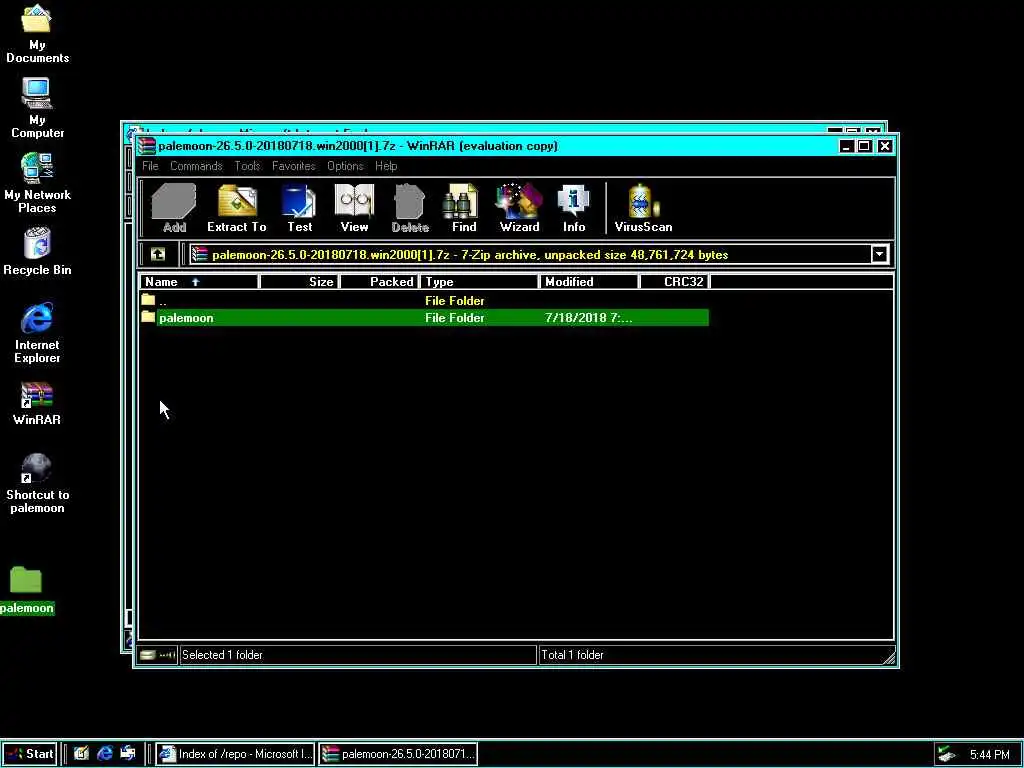Click the palemoon-26.5.0 WinRAR taskbar button
Image resolution: width=1024 pixels, height=768 pixels.
click(398, 754)
